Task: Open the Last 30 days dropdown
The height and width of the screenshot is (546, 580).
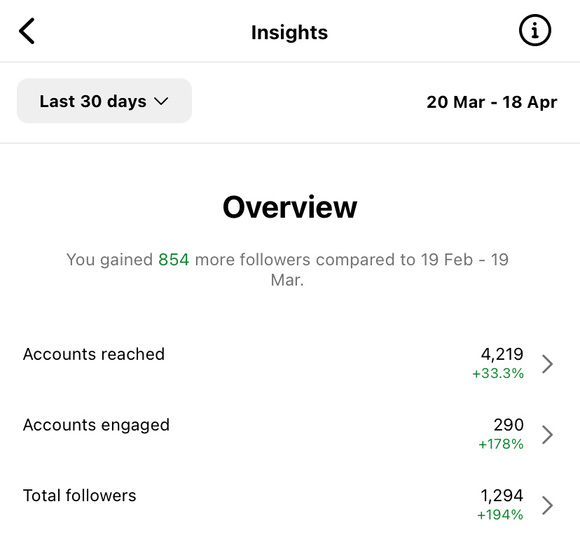Action: click(104, 101)
